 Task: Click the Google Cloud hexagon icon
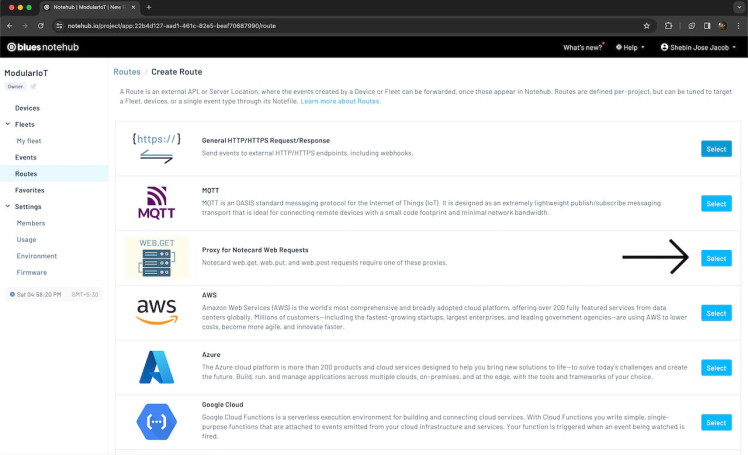pyautogui.click(x=156, y=422)
